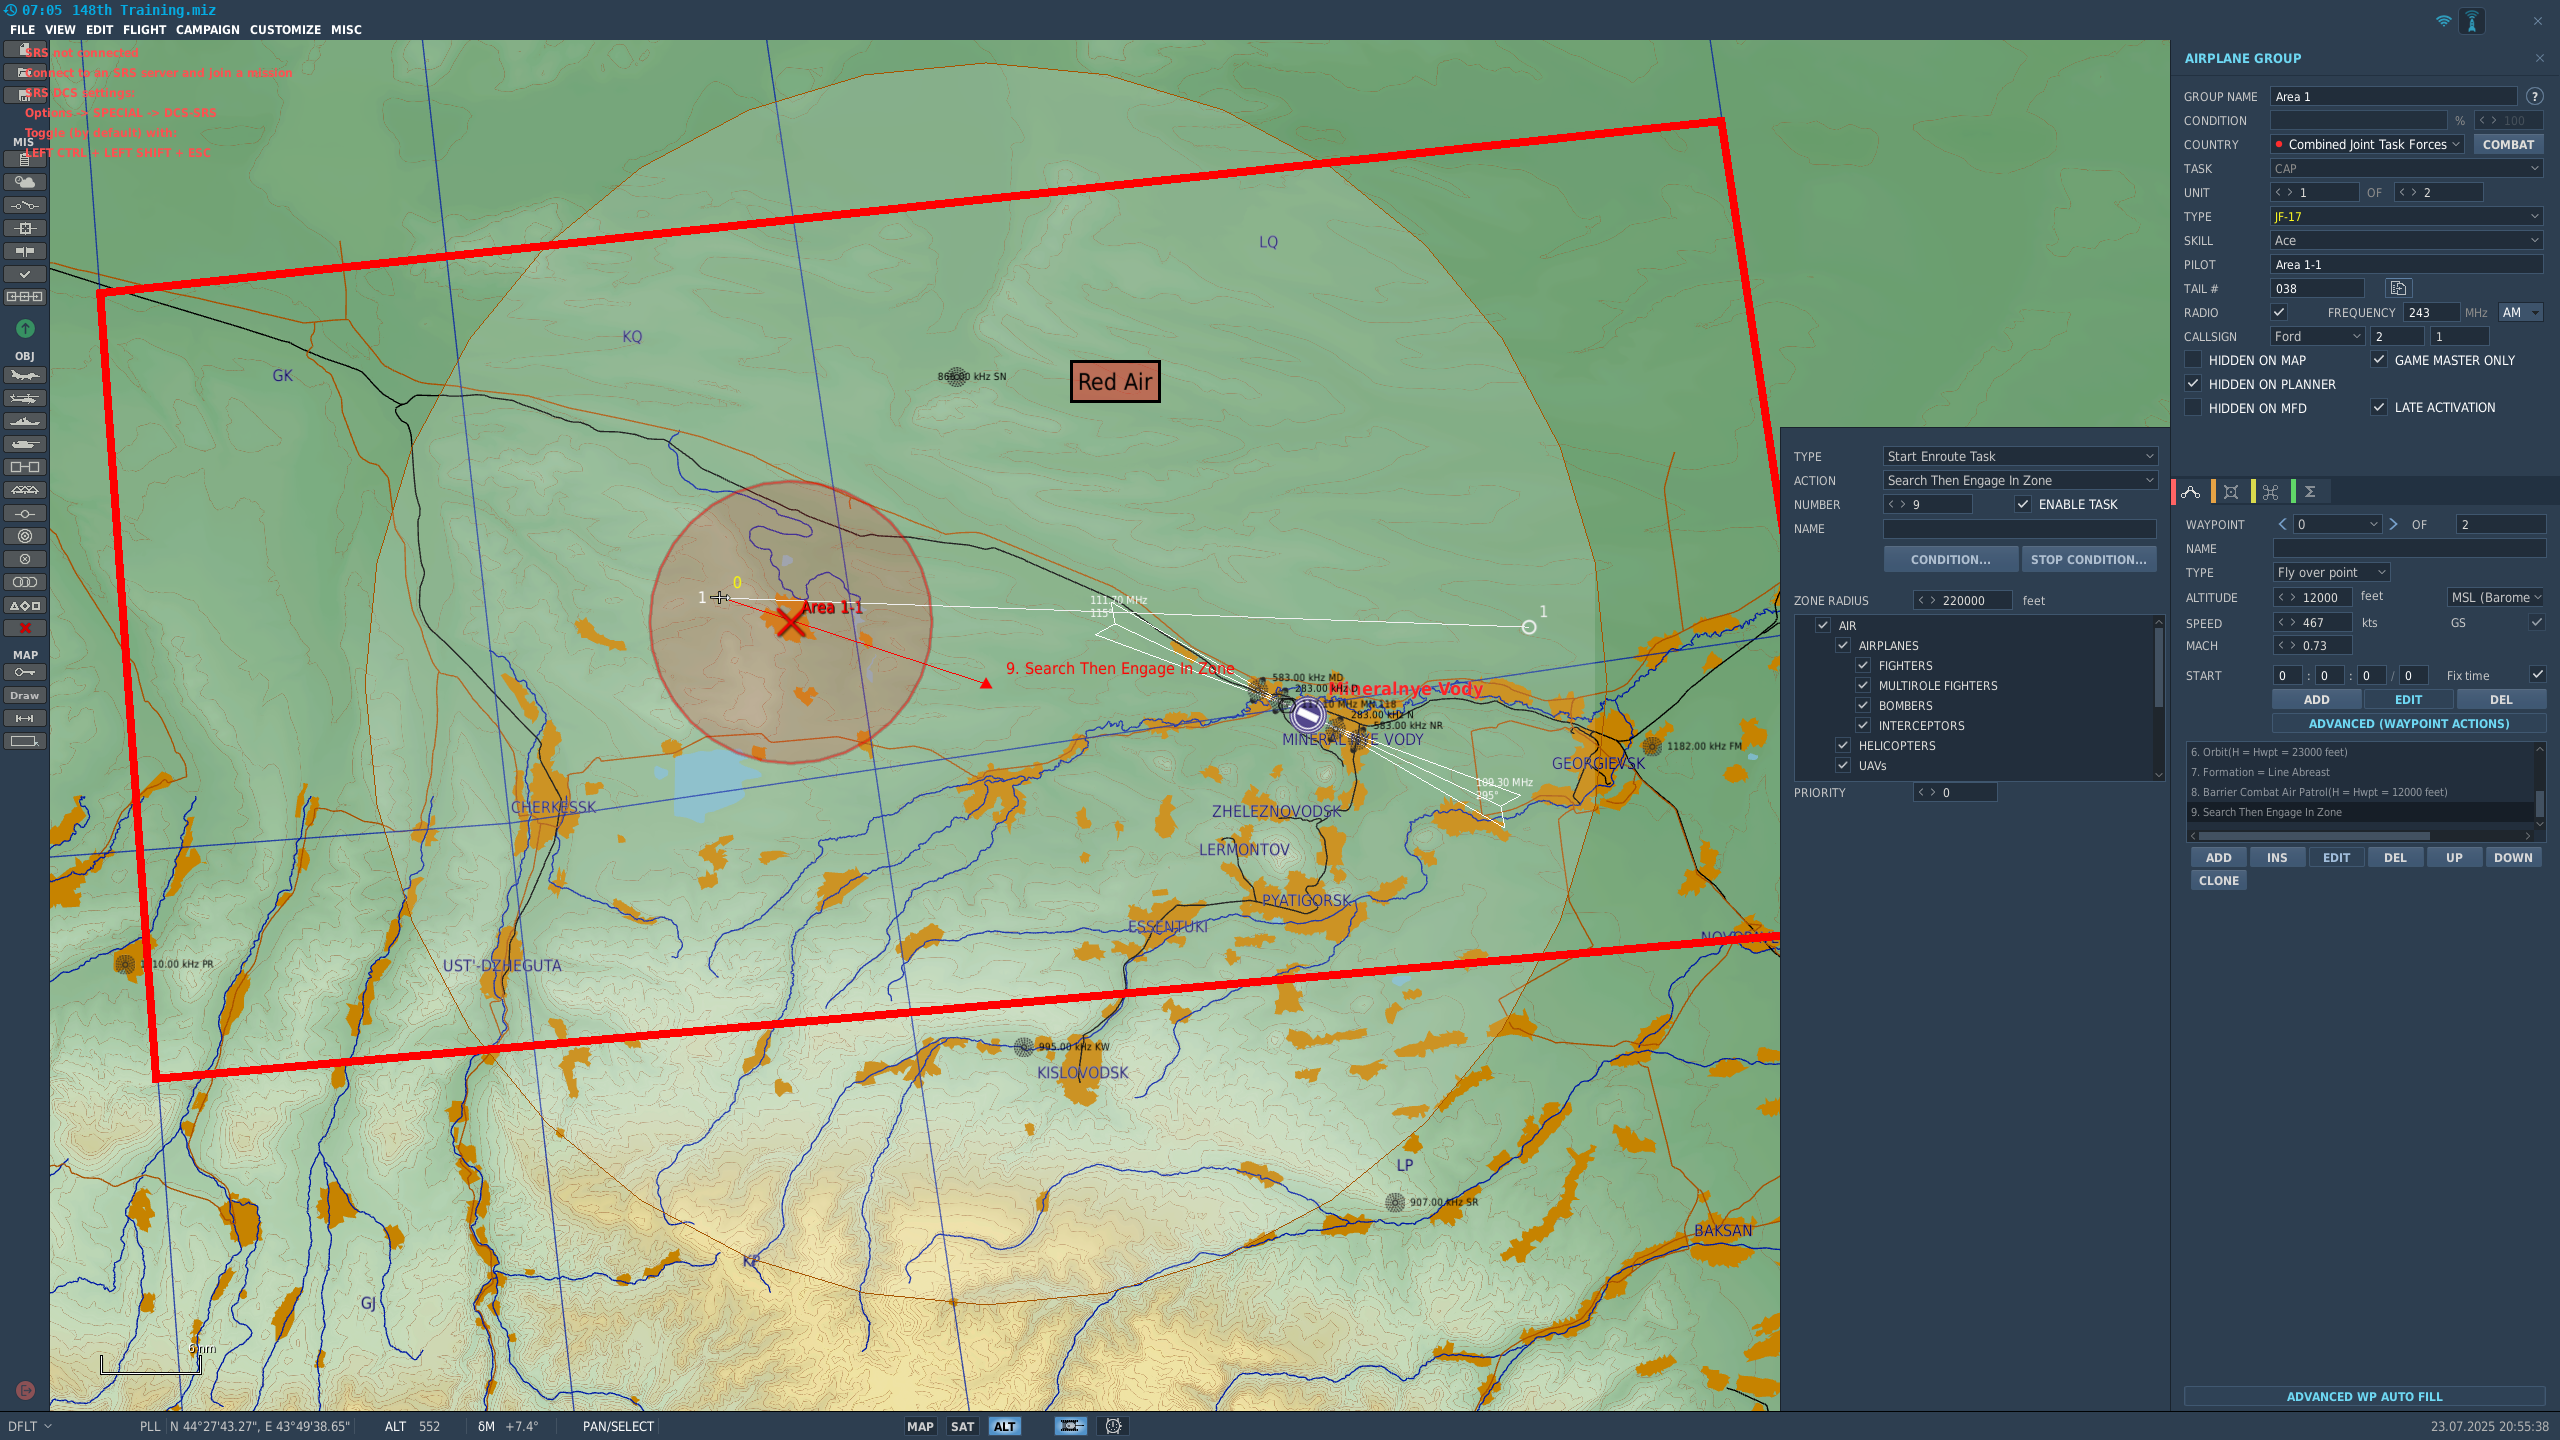This screenshot has width=2560, height=1440.
Task: Open the weather settings cloud icon
Action: [x=25, y=182]
